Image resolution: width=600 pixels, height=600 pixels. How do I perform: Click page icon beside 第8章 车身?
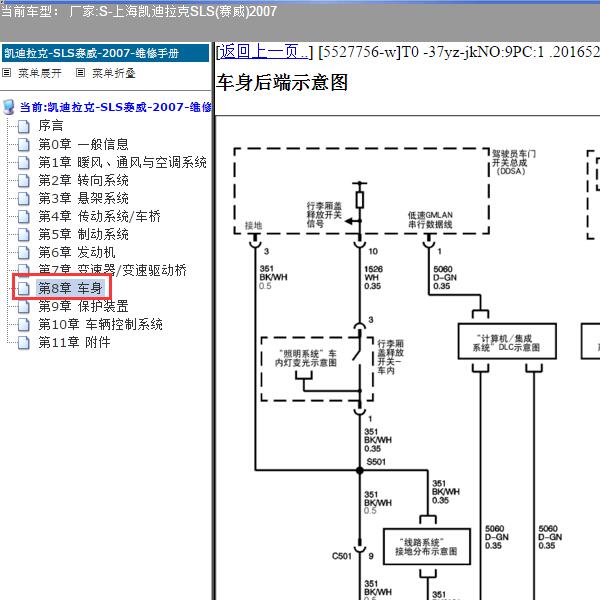[24, 288]
